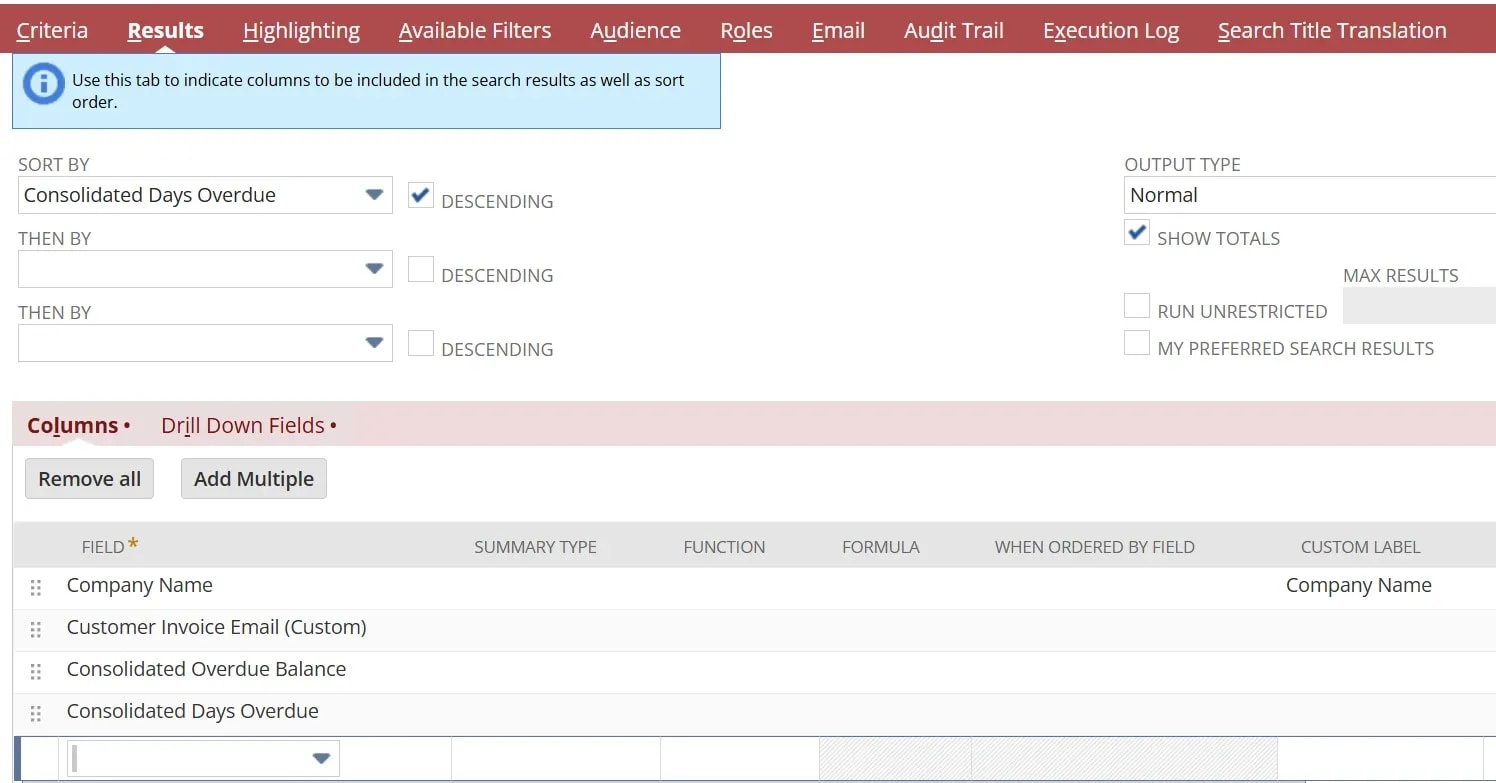Open the Sort By dropdown

(205, 195)
